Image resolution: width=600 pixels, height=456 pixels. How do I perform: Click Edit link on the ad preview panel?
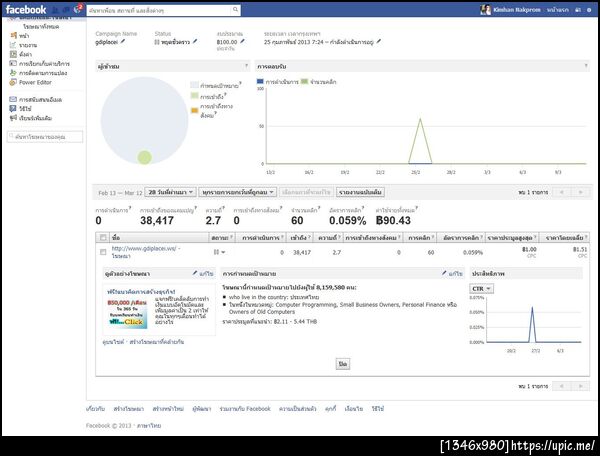(203, 274)
